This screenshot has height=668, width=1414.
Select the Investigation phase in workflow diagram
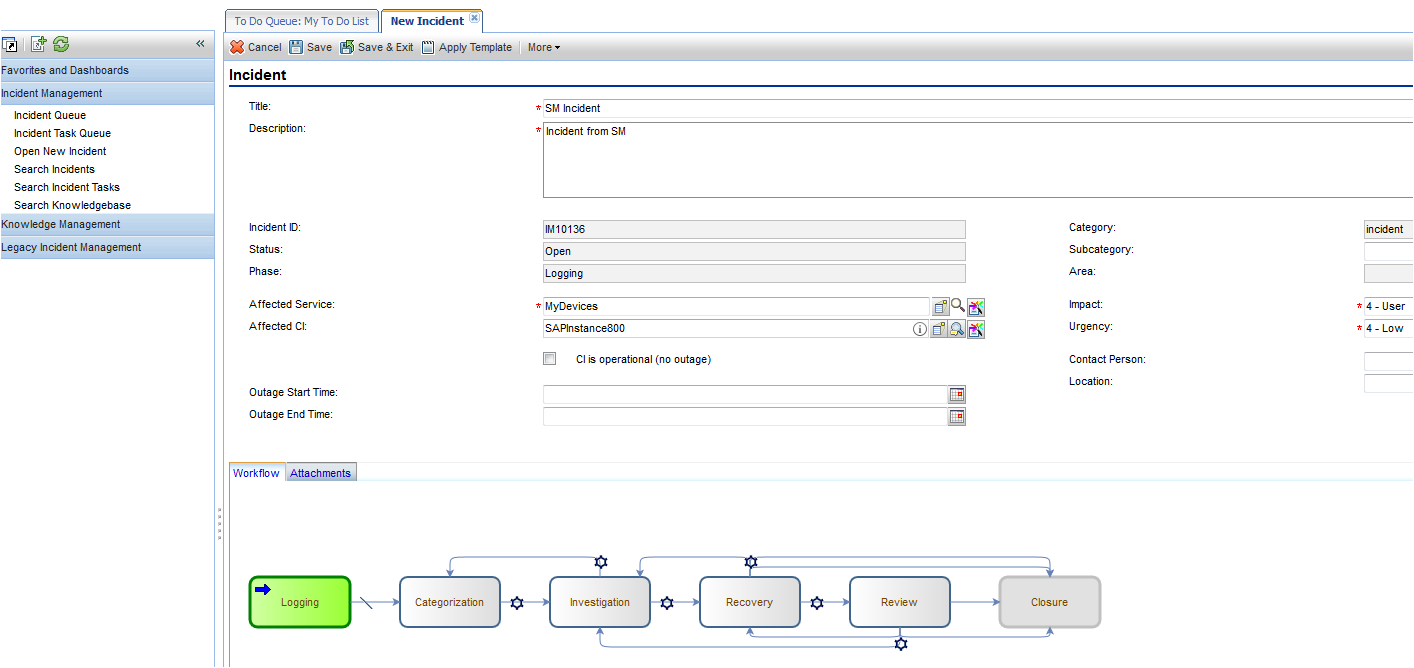tap(599, 602)
